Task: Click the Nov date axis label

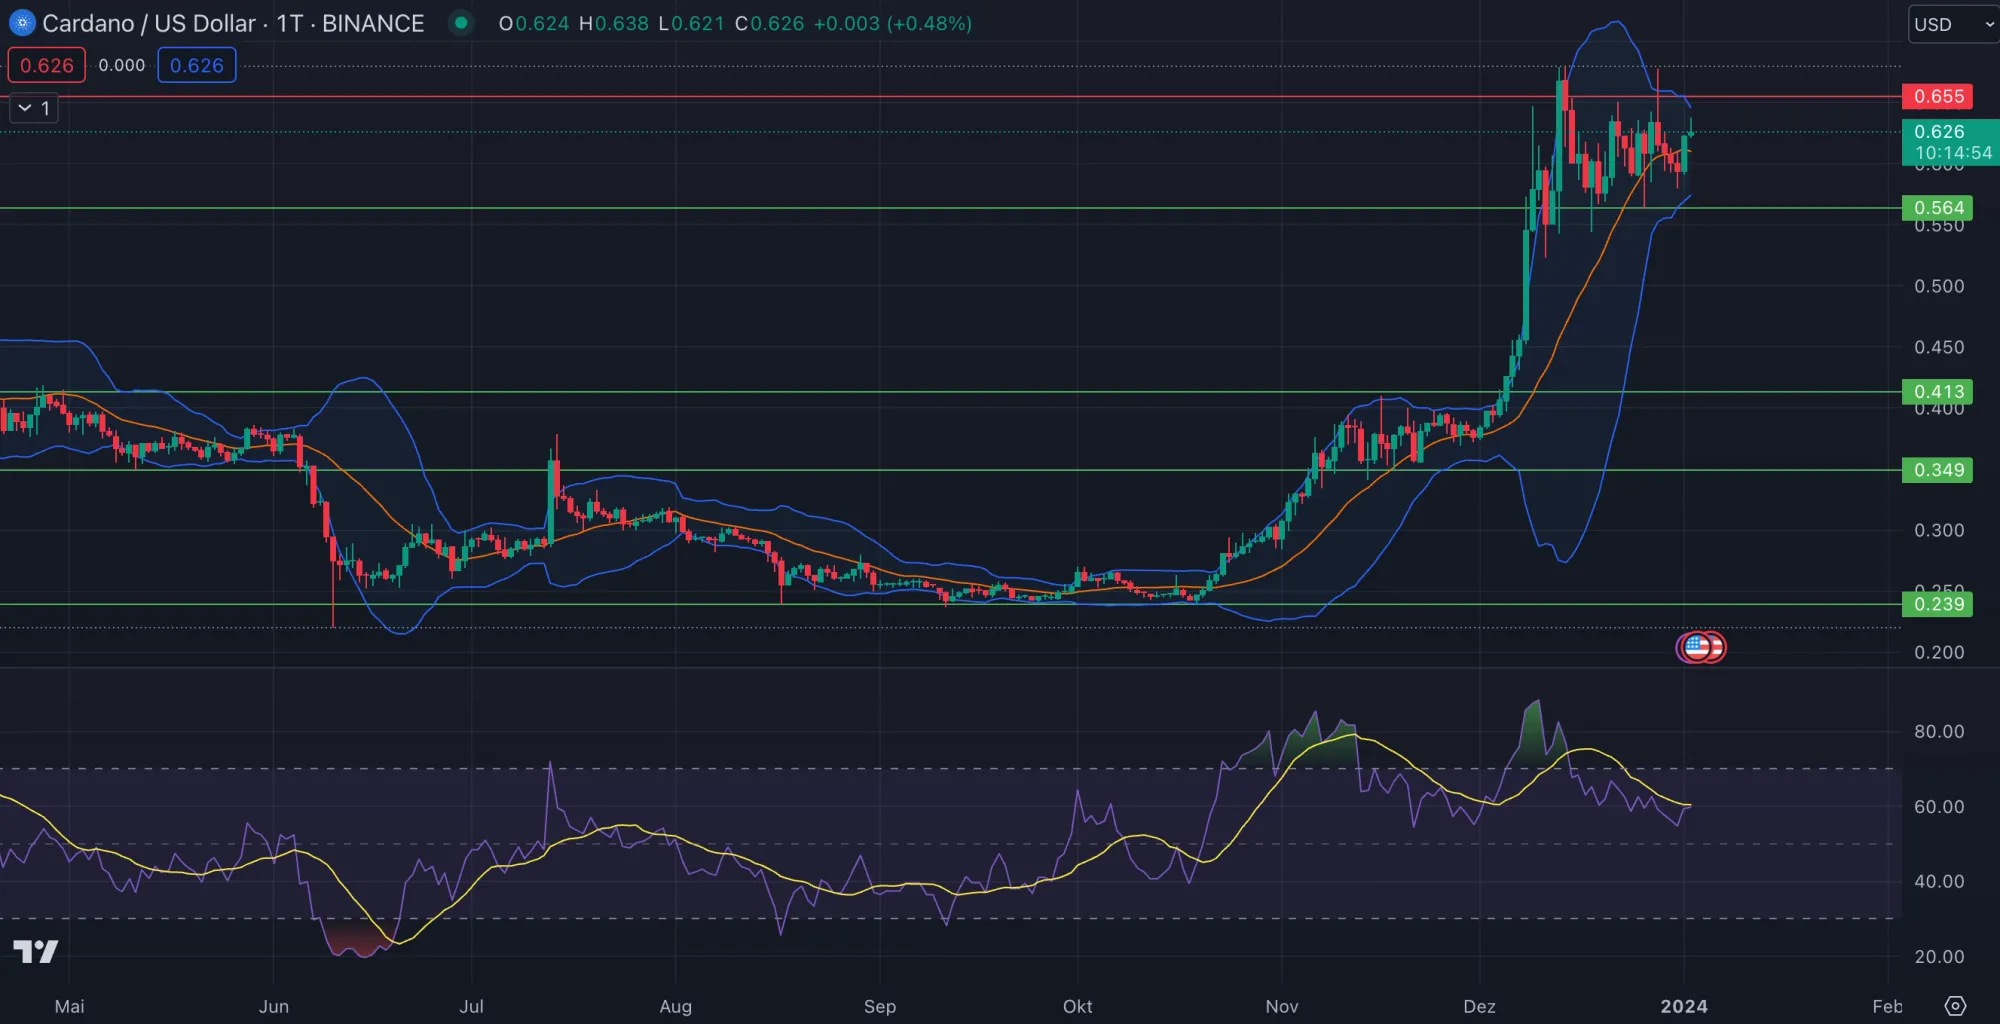Action: (1282, 1007)
